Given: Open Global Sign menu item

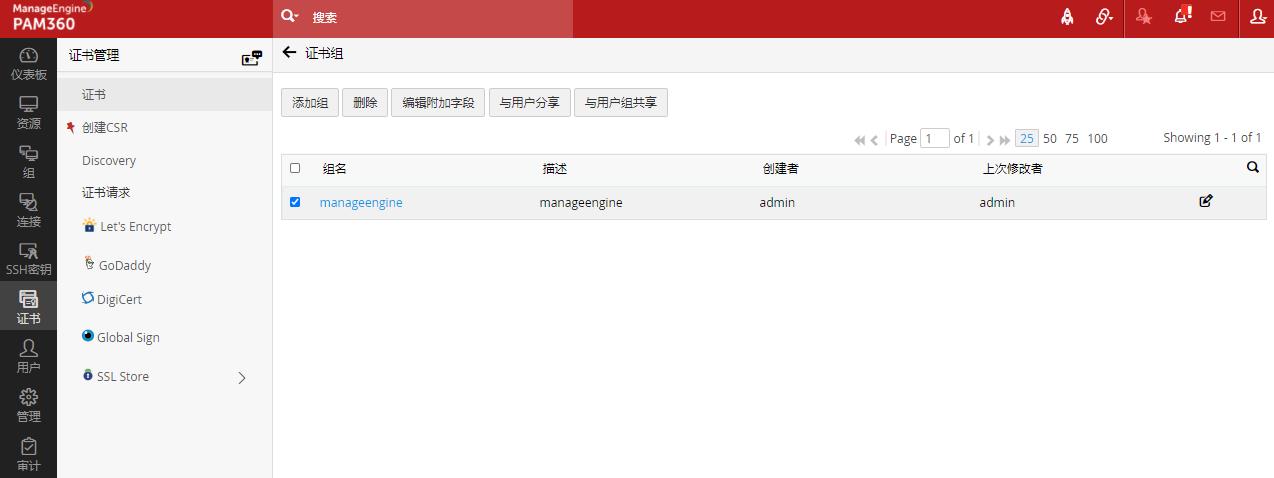Looking at the screenshot, I should point(121,337).
